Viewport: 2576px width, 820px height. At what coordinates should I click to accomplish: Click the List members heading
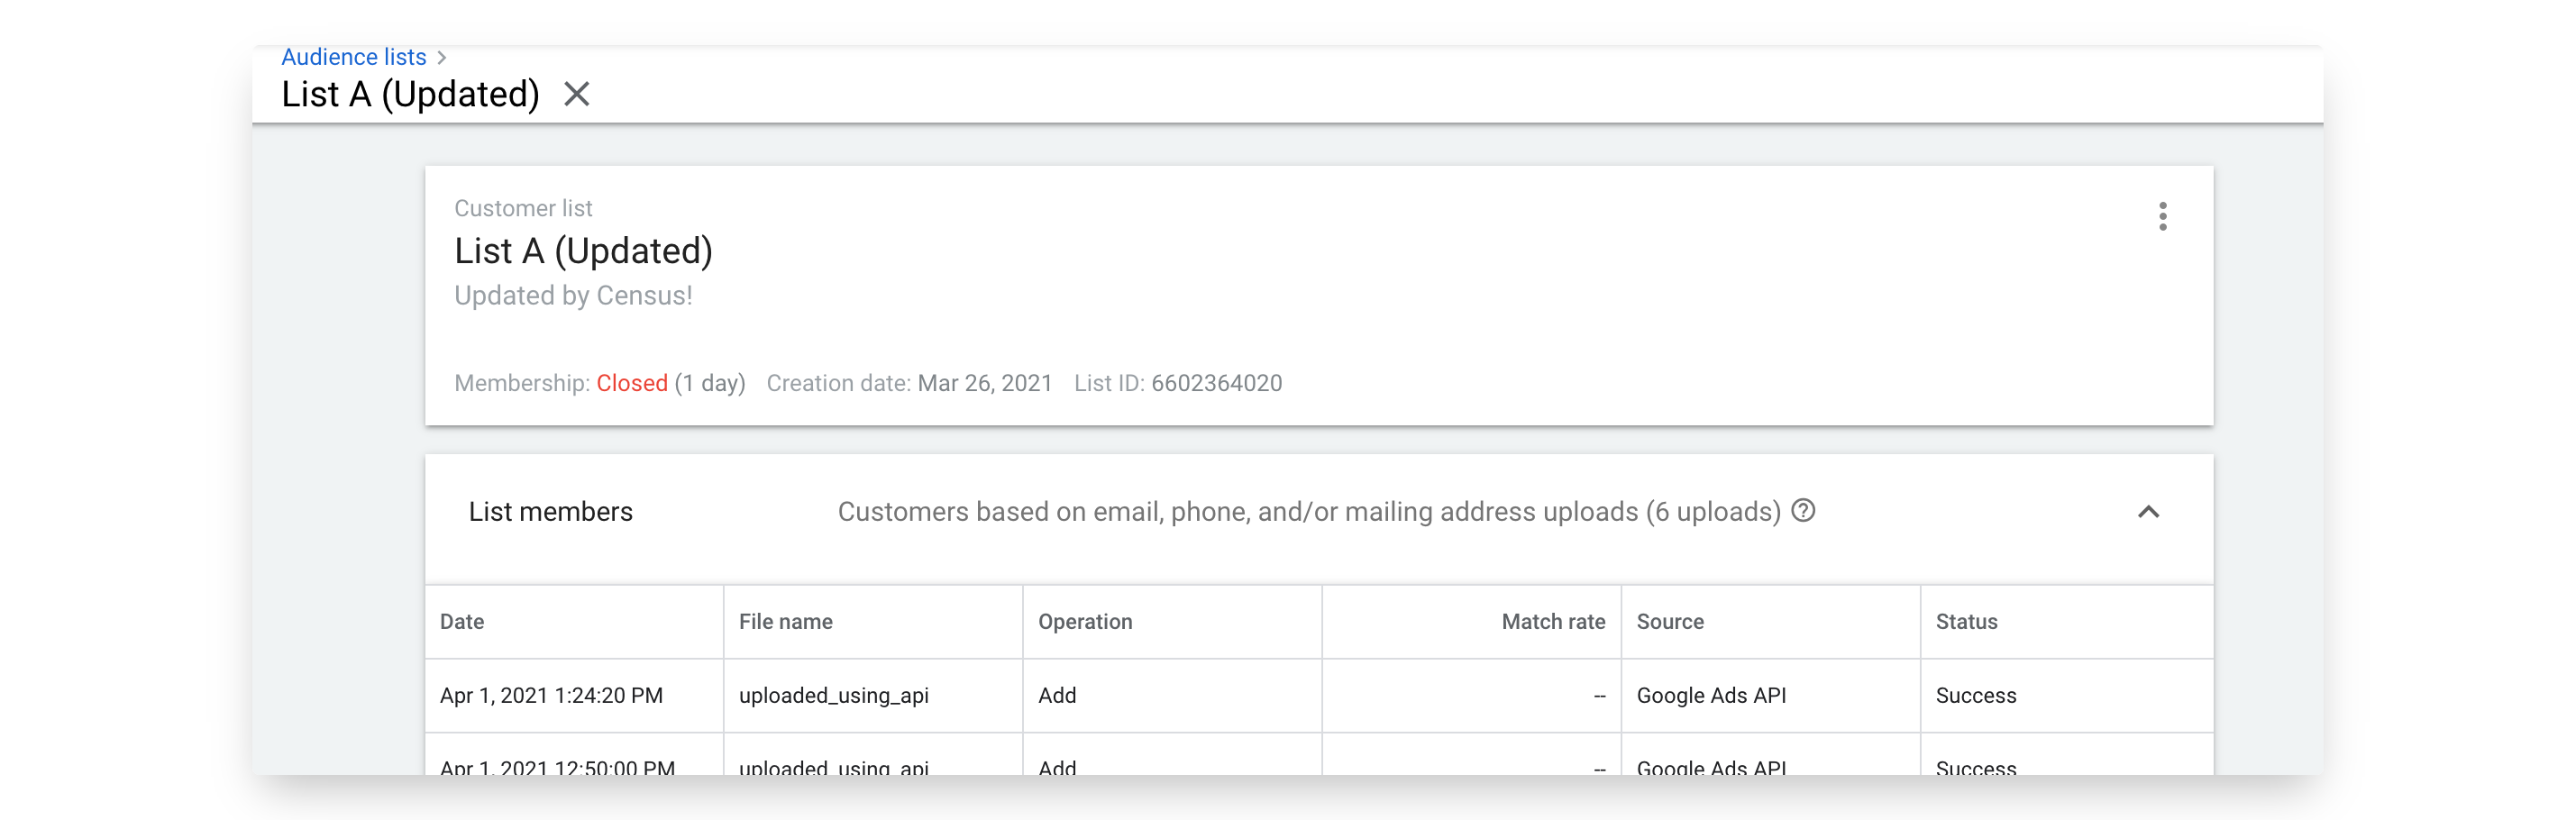click(x=550, y=512)
